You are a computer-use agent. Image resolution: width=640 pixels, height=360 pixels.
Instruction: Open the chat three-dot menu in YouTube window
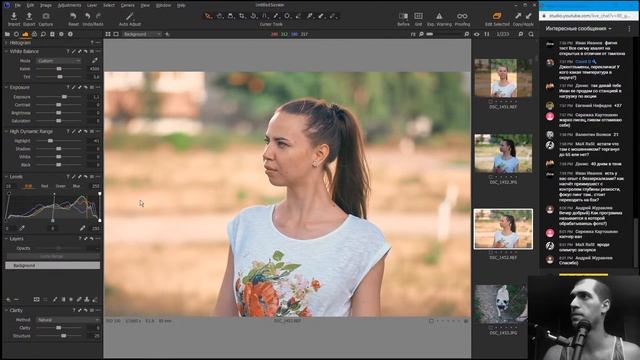(x=629, y=29)
